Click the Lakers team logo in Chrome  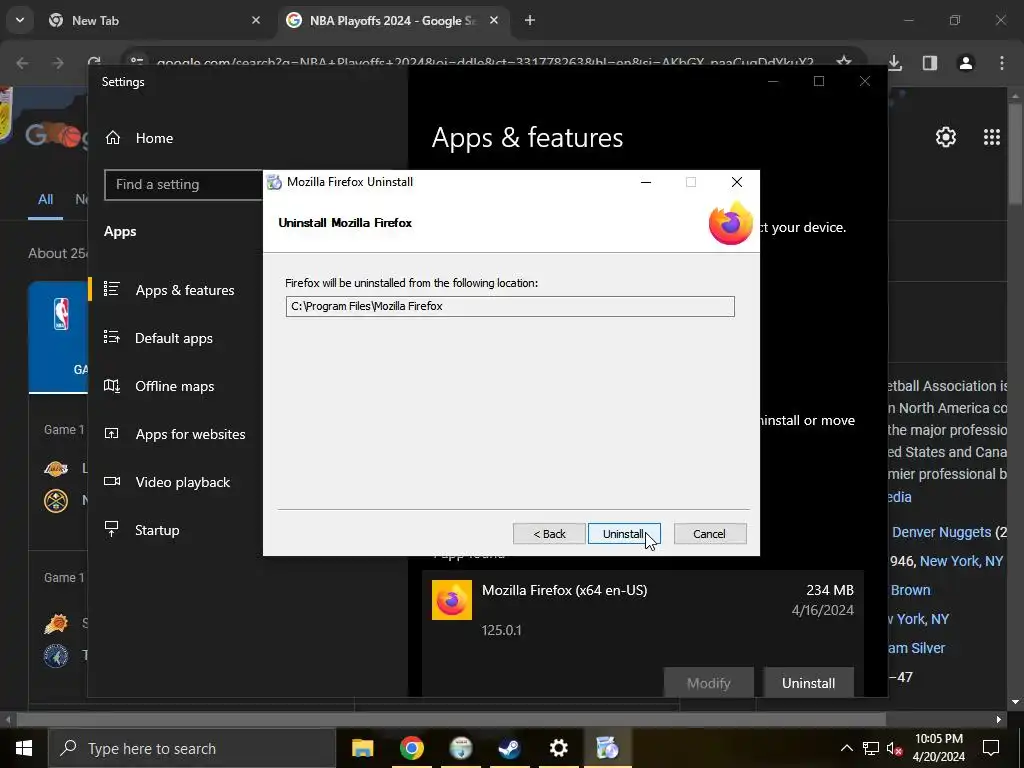(x=56, y=468)
